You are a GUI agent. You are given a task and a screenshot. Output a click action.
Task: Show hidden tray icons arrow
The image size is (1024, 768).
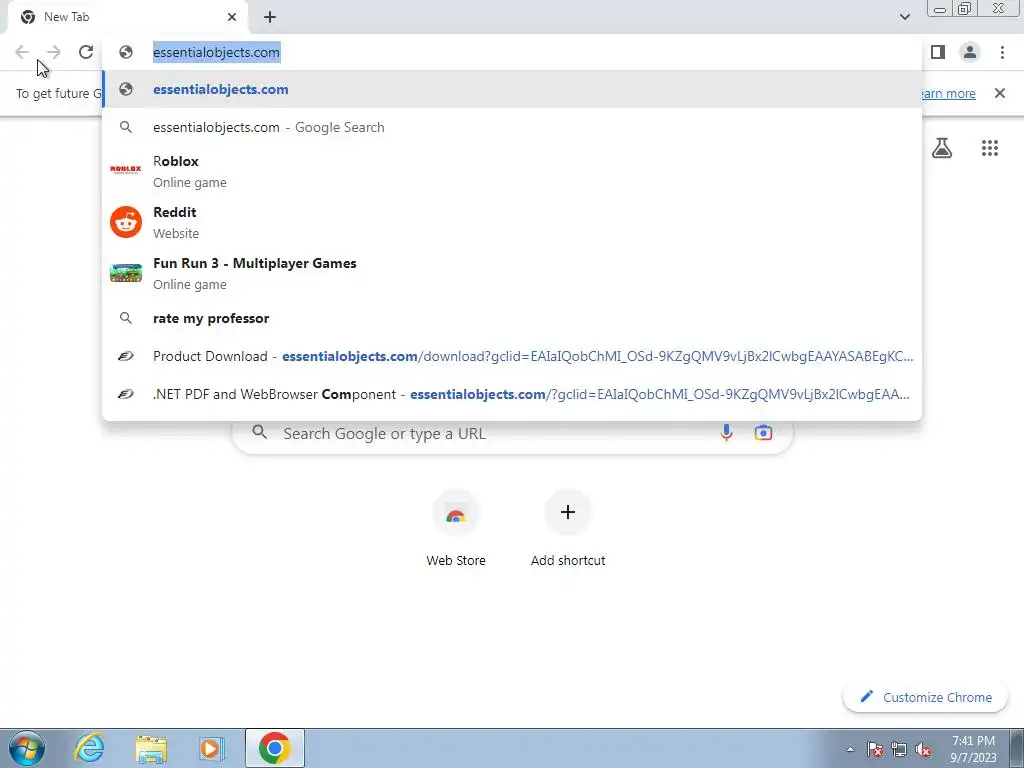click(x=850, y=749)
